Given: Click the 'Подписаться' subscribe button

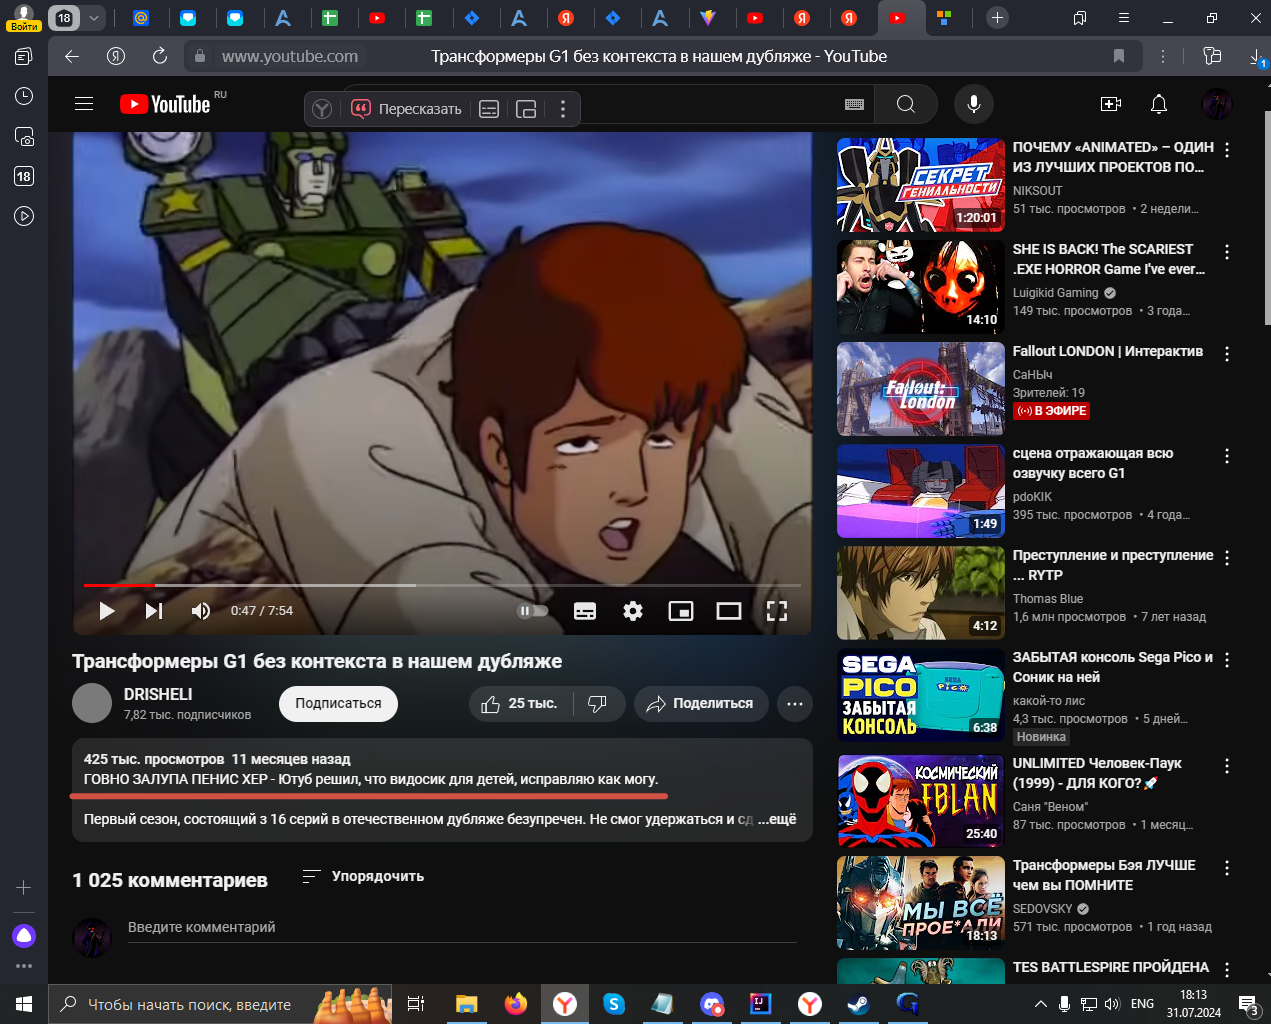Looking at the screenshot, I should tap(338, 703).
